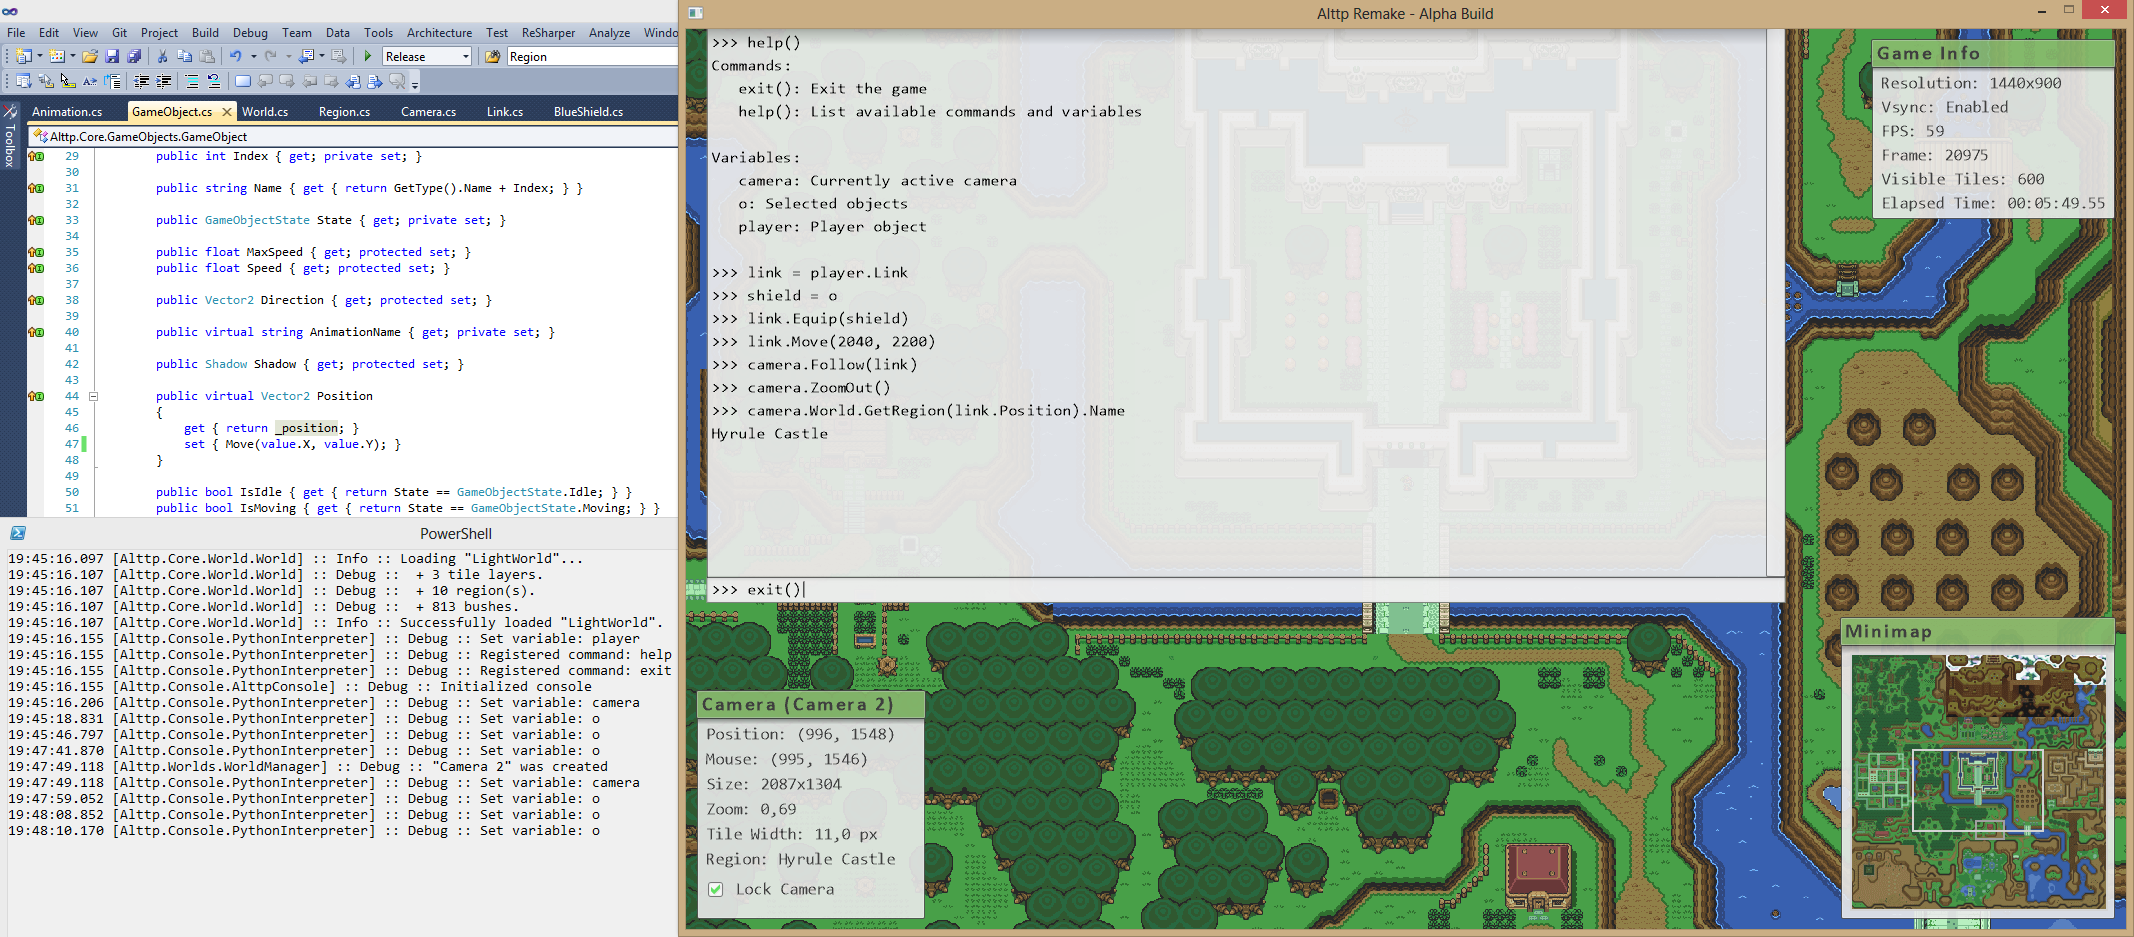Click the New Project toolbar icon
The width and height of the screenshot is (2134, 937).
[x=24, y=57]
